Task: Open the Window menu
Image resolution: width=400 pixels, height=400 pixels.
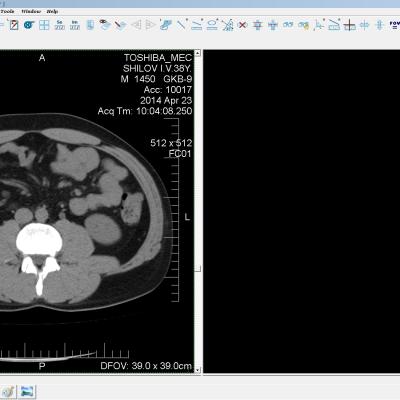Action: click(x=31, y=11)
